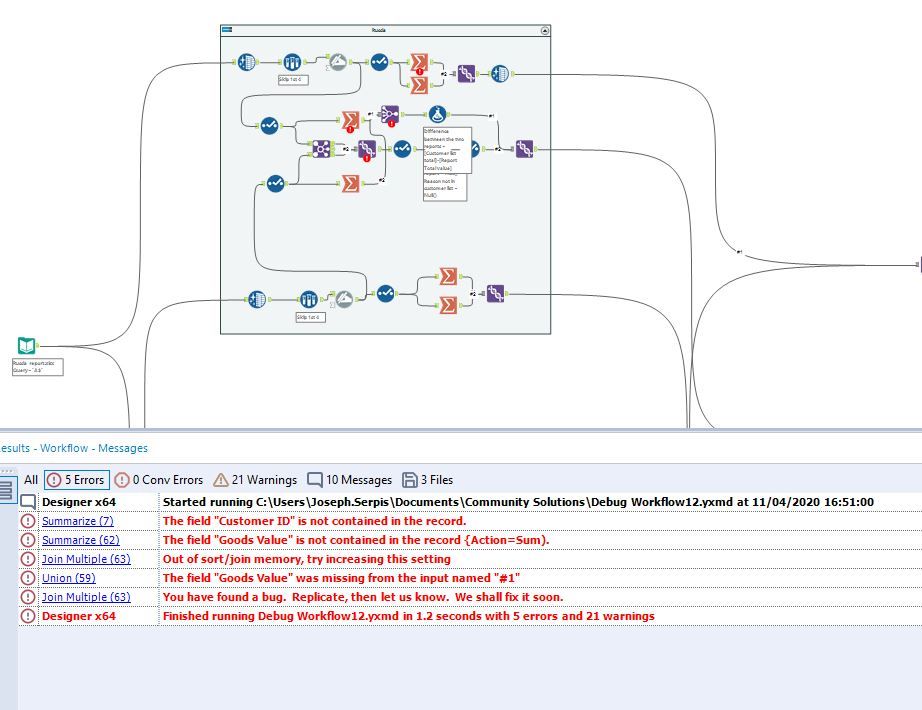Click 'Goods Value was missing from input' message
Image resolution: width=922 pixels, height=710 pixels.
341,578
